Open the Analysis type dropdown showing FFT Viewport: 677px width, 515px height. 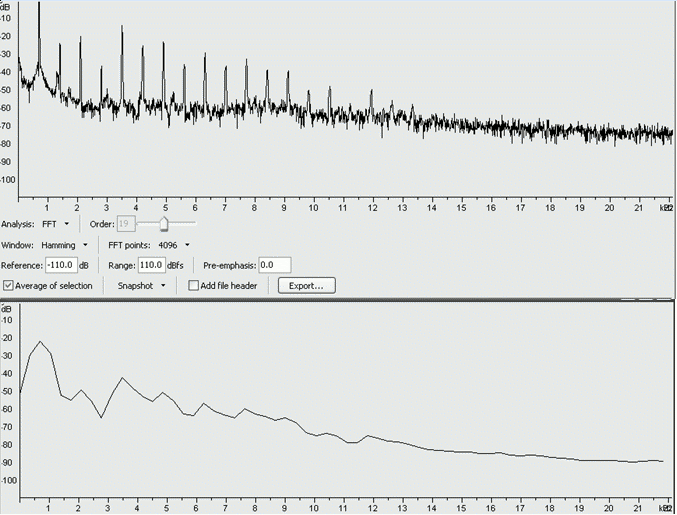55,224
